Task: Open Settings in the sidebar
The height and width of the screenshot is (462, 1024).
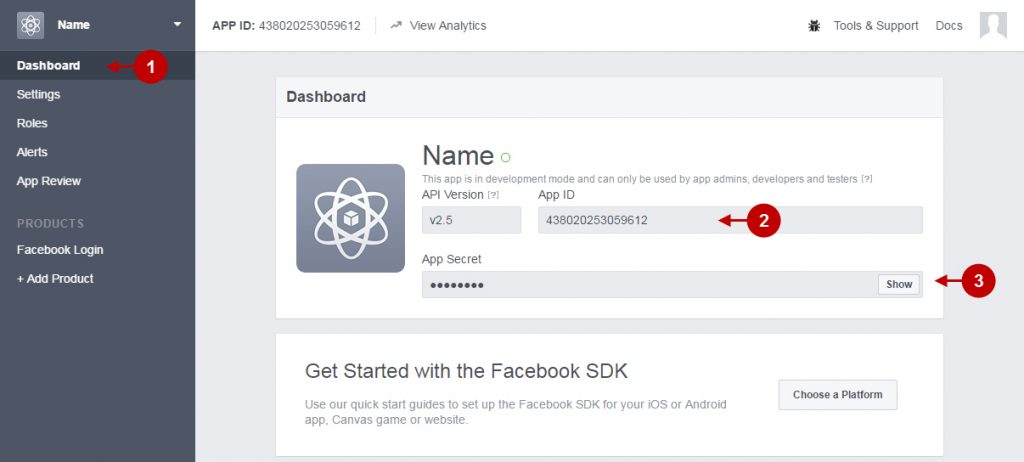Action: pos(39,94)
